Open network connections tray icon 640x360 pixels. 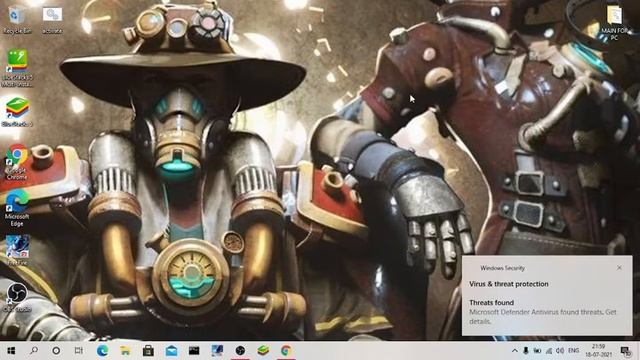549,351
